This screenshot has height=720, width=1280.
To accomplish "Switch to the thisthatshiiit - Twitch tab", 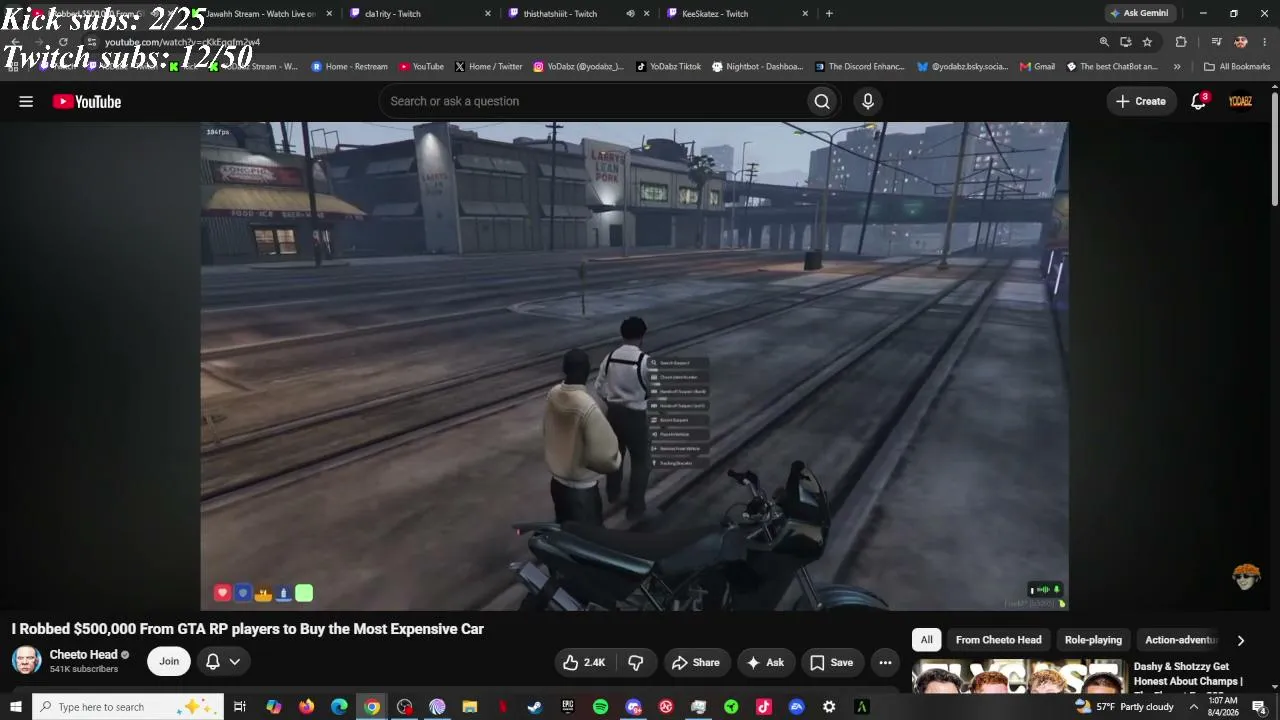I will 579,14.
